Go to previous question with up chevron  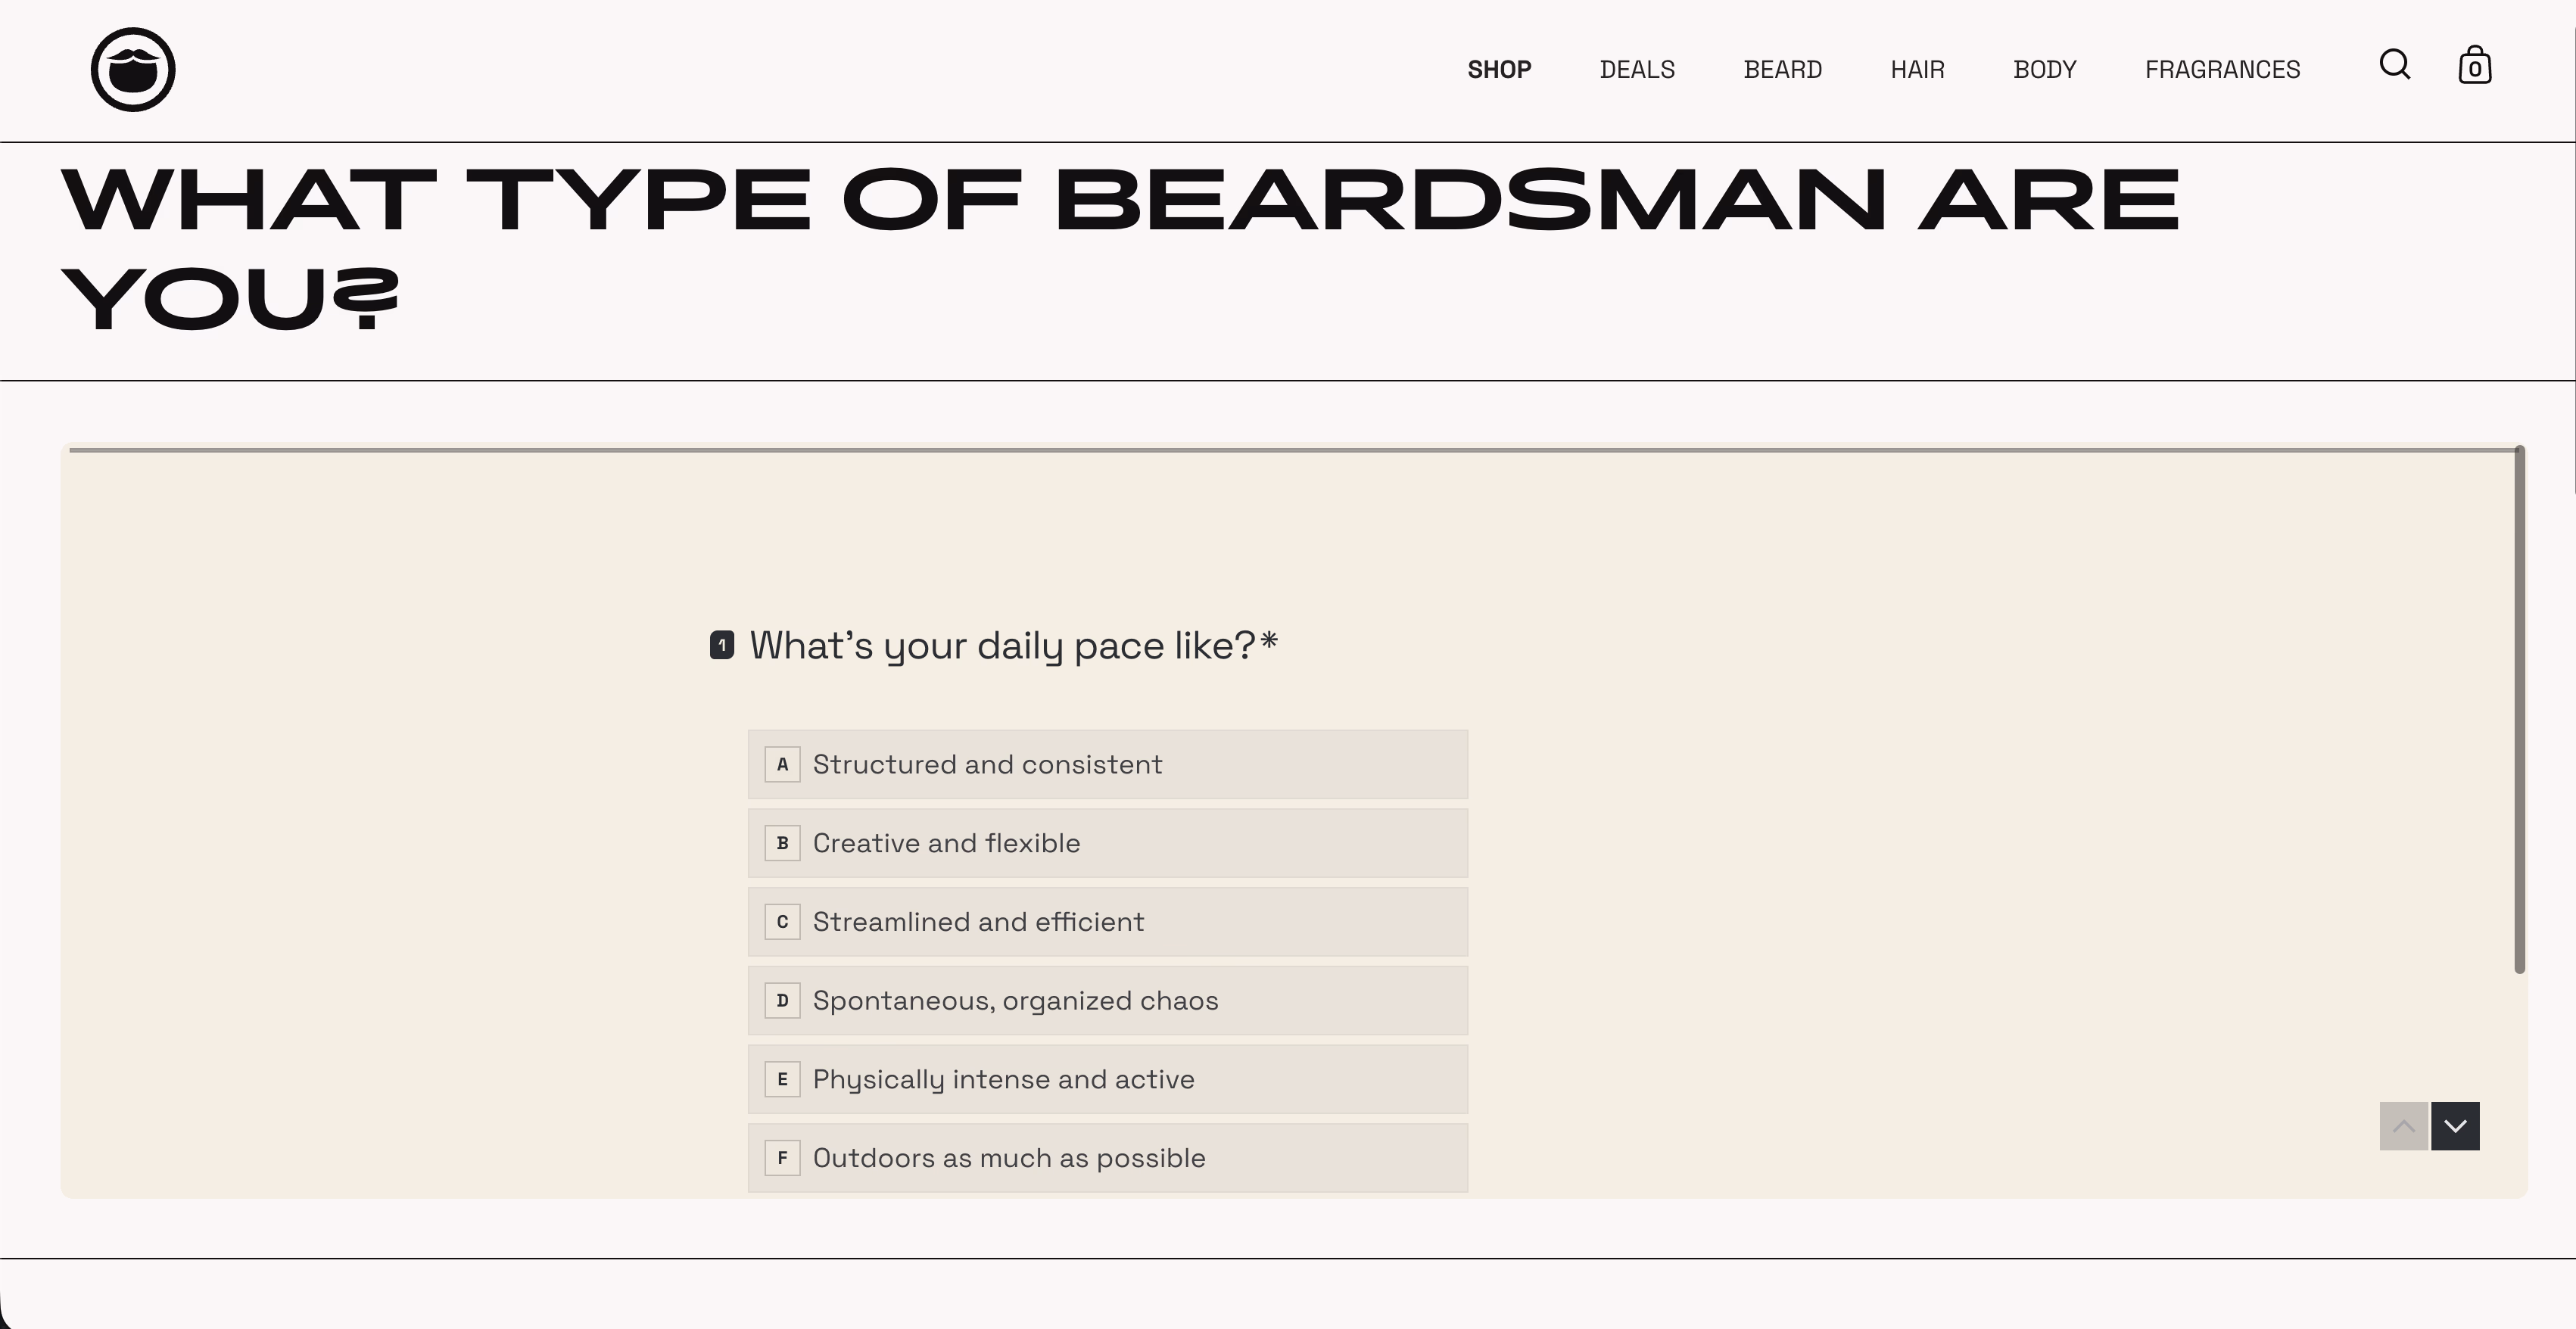click(x=2403, y=1126)
